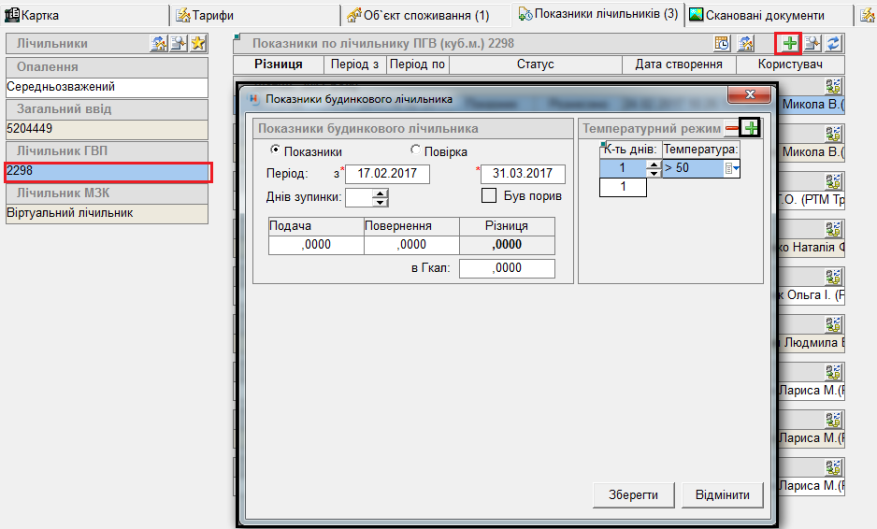Click the calendar icon in readings header
This screenshot has height=529, width=877.
click(722, 44)
